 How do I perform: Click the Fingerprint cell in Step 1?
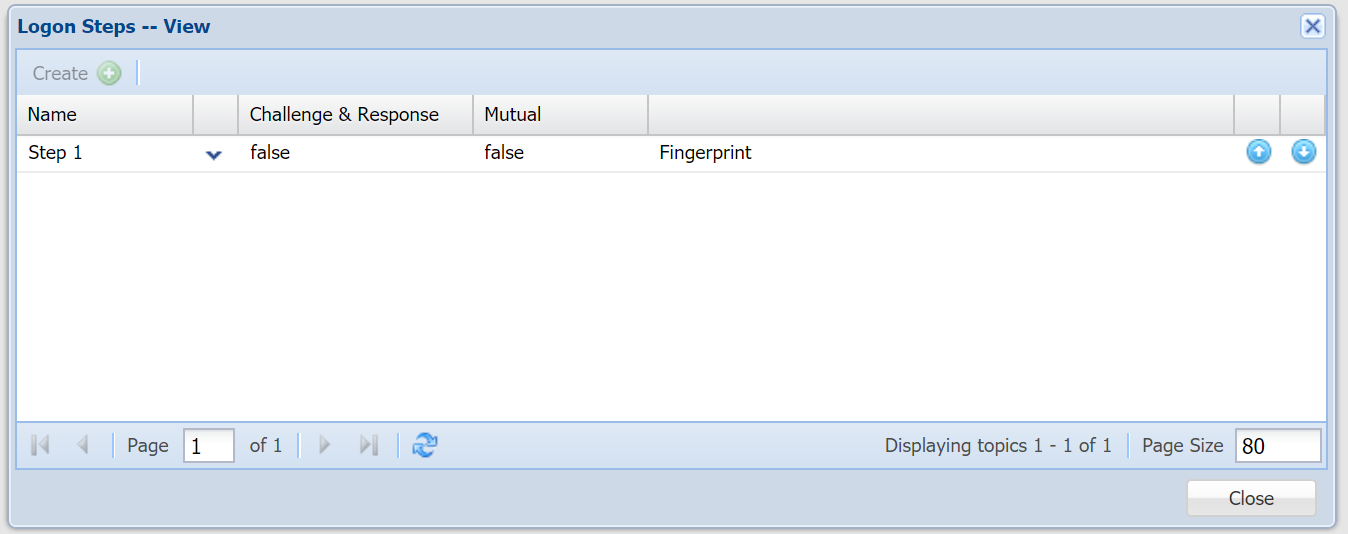point(705,153)
